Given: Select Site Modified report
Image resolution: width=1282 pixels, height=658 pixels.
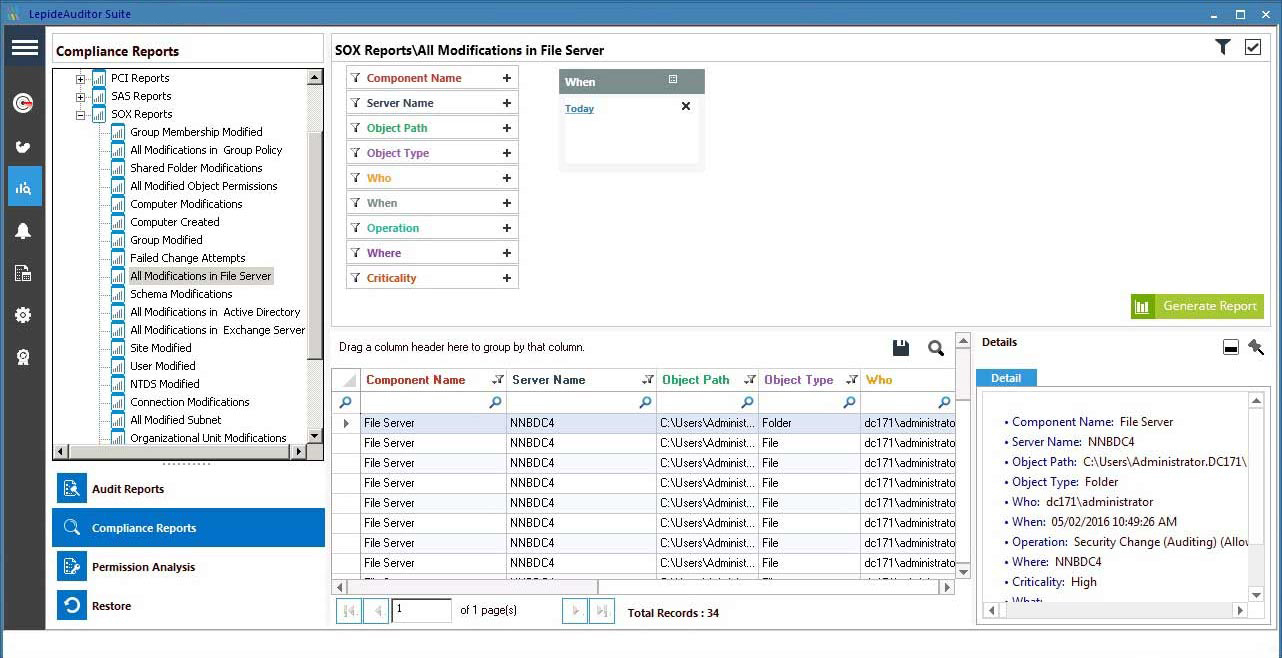Looking at the screenshot, I should pos(160,348).
